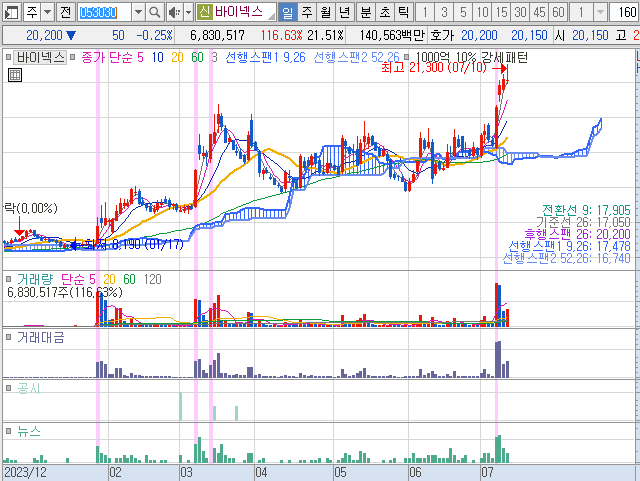The height and width of the screenshot is (481, 640).
Task: Click the 거래량 volume indicator label
Action: click(35, 279)
